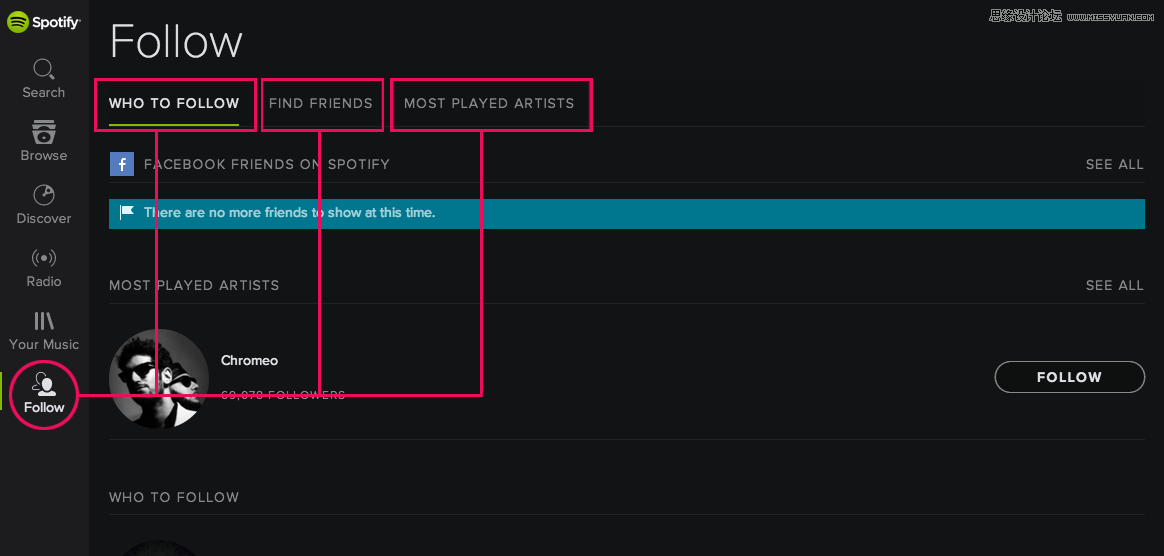Click the 'no more friends to show' message
This screenshot has height=556, width=1164.
tap(290, 212)
